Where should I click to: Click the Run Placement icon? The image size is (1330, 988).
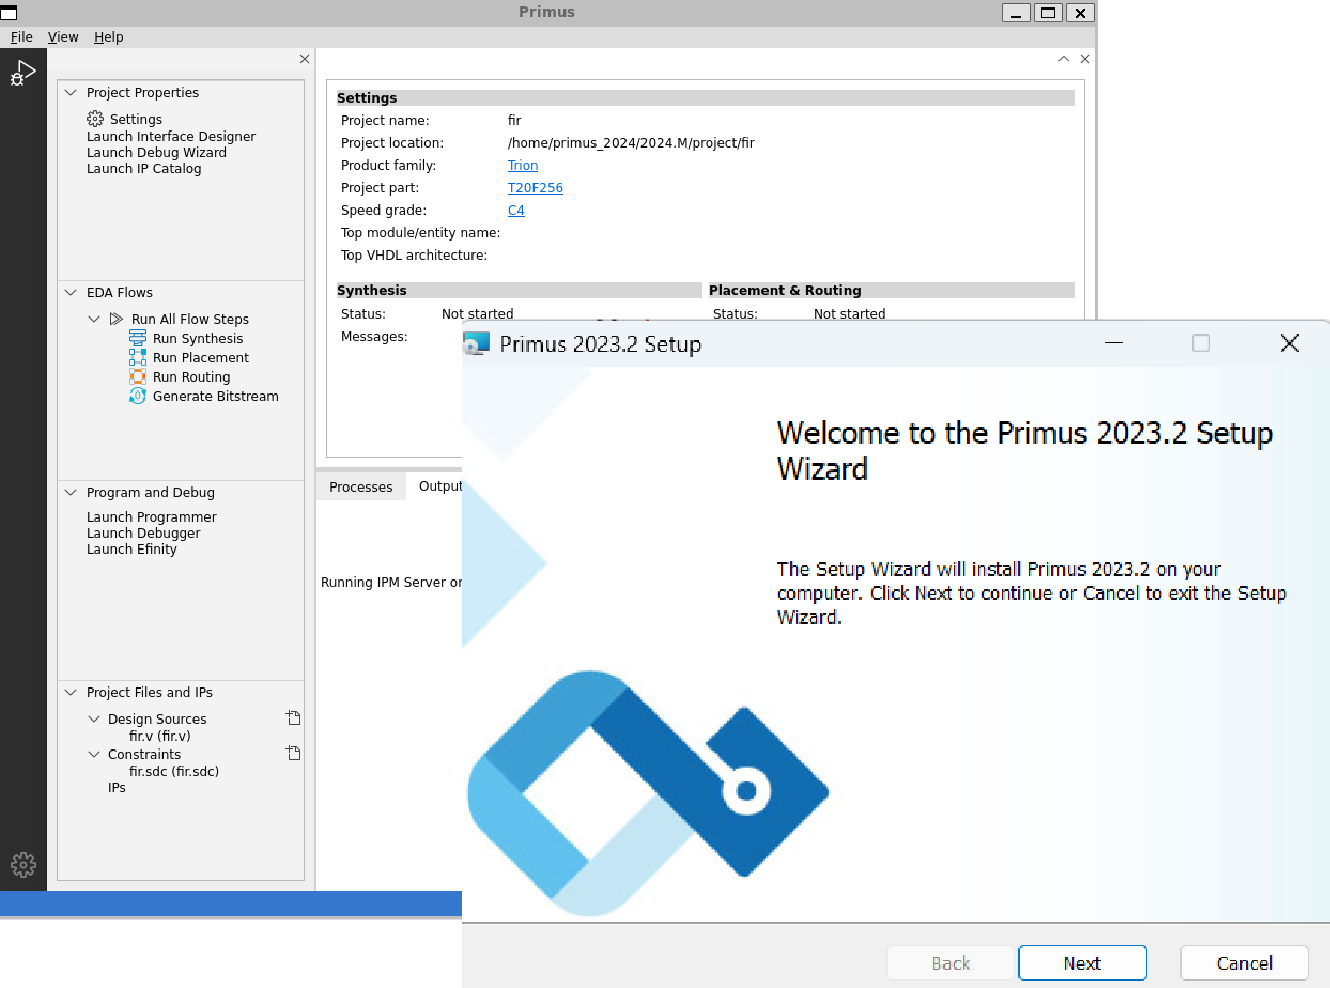pos(137,357)
